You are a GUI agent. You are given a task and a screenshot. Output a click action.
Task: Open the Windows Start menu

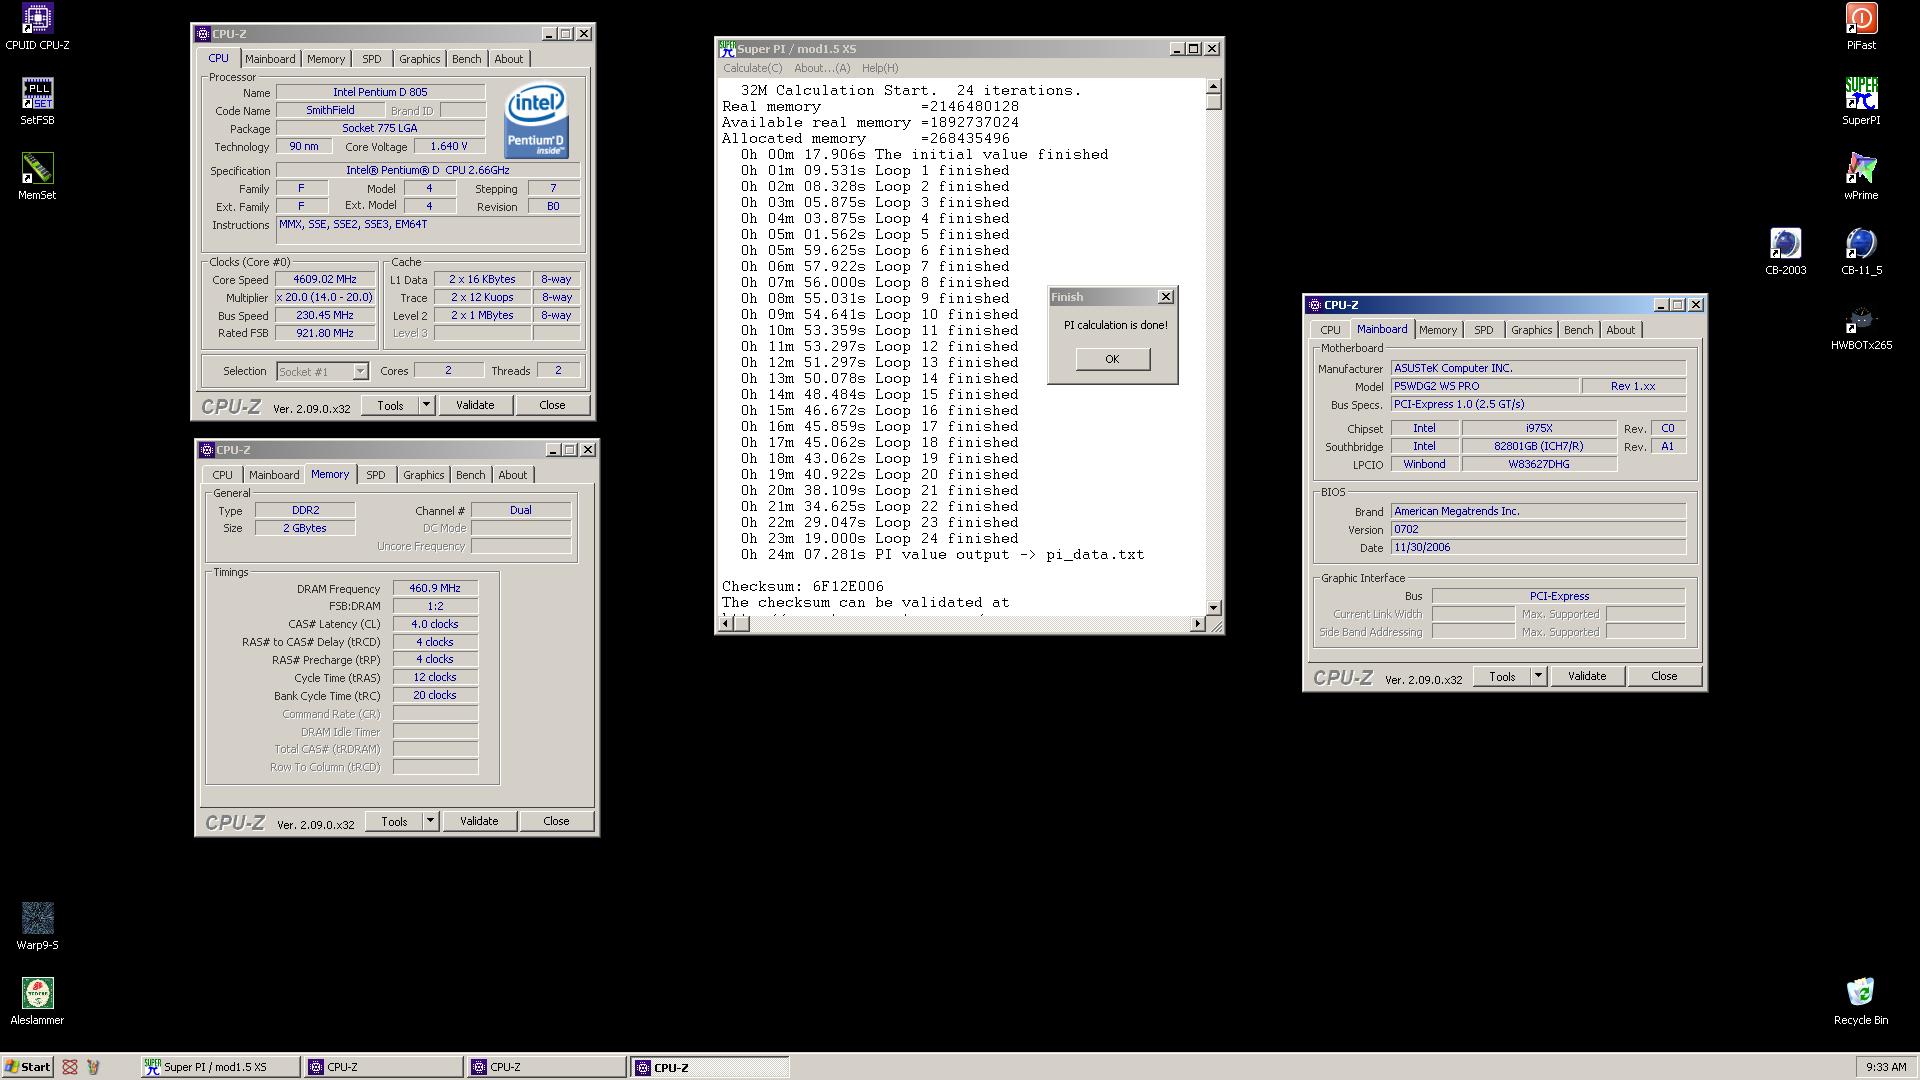(x=27, y=1067)
